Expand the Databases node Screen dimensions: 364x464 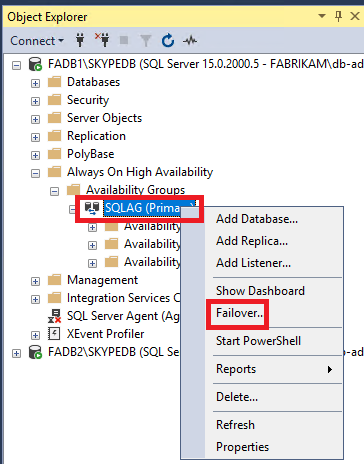[x=35, y=83]
